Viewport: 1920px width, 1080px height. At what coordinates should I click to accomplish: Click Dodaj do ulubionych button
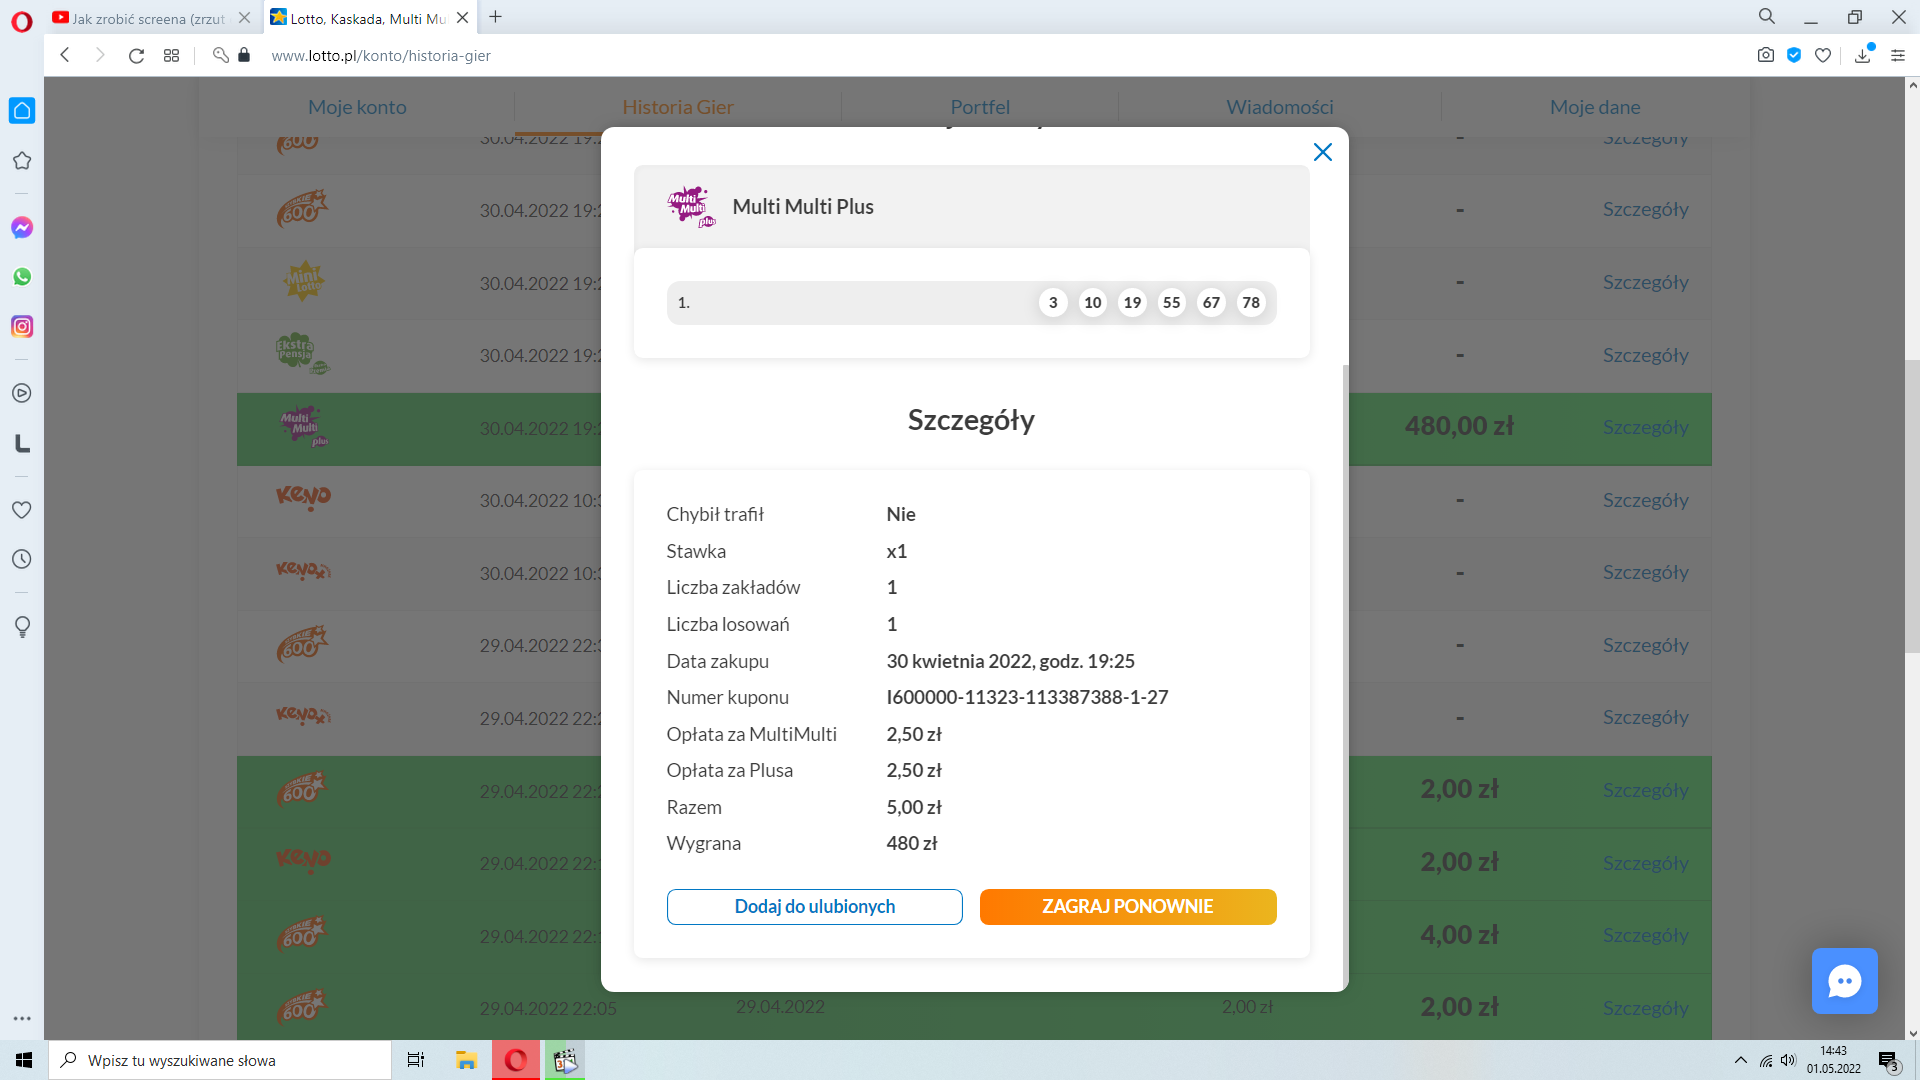[x=814, y=907]
